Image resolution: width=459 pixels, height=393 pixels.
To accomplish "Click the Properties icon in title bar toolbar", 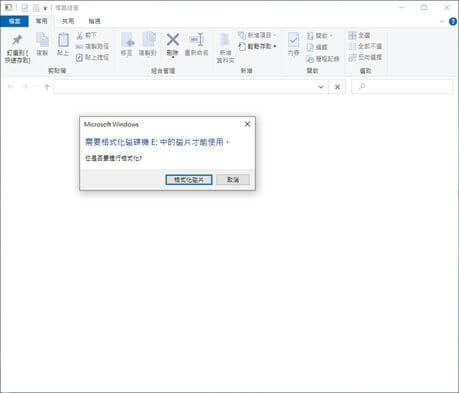I will pos(25,8).
